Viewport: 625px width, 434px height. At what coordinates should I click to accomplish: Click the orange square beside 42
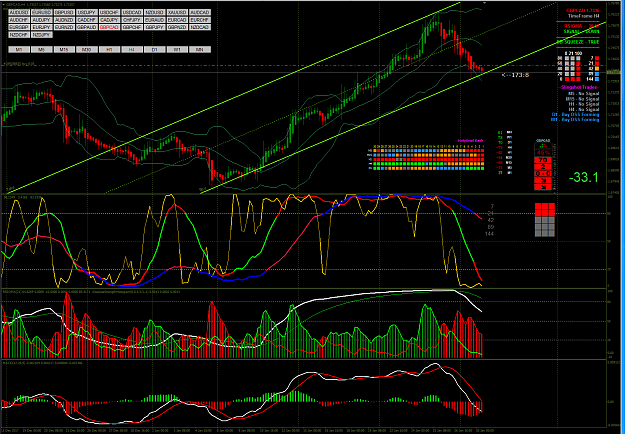point(597,69)
